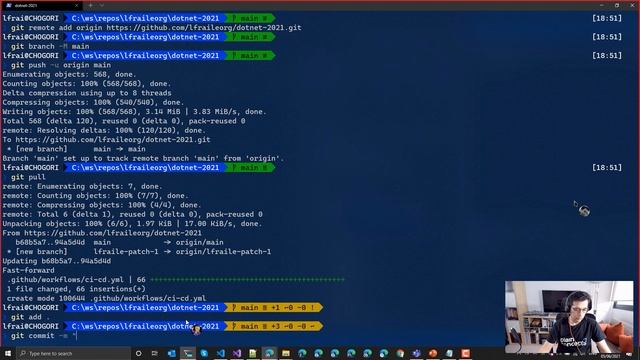Open PowerPoint from the taskbar
Screen dimensions: 640x360
click(433, 353)
